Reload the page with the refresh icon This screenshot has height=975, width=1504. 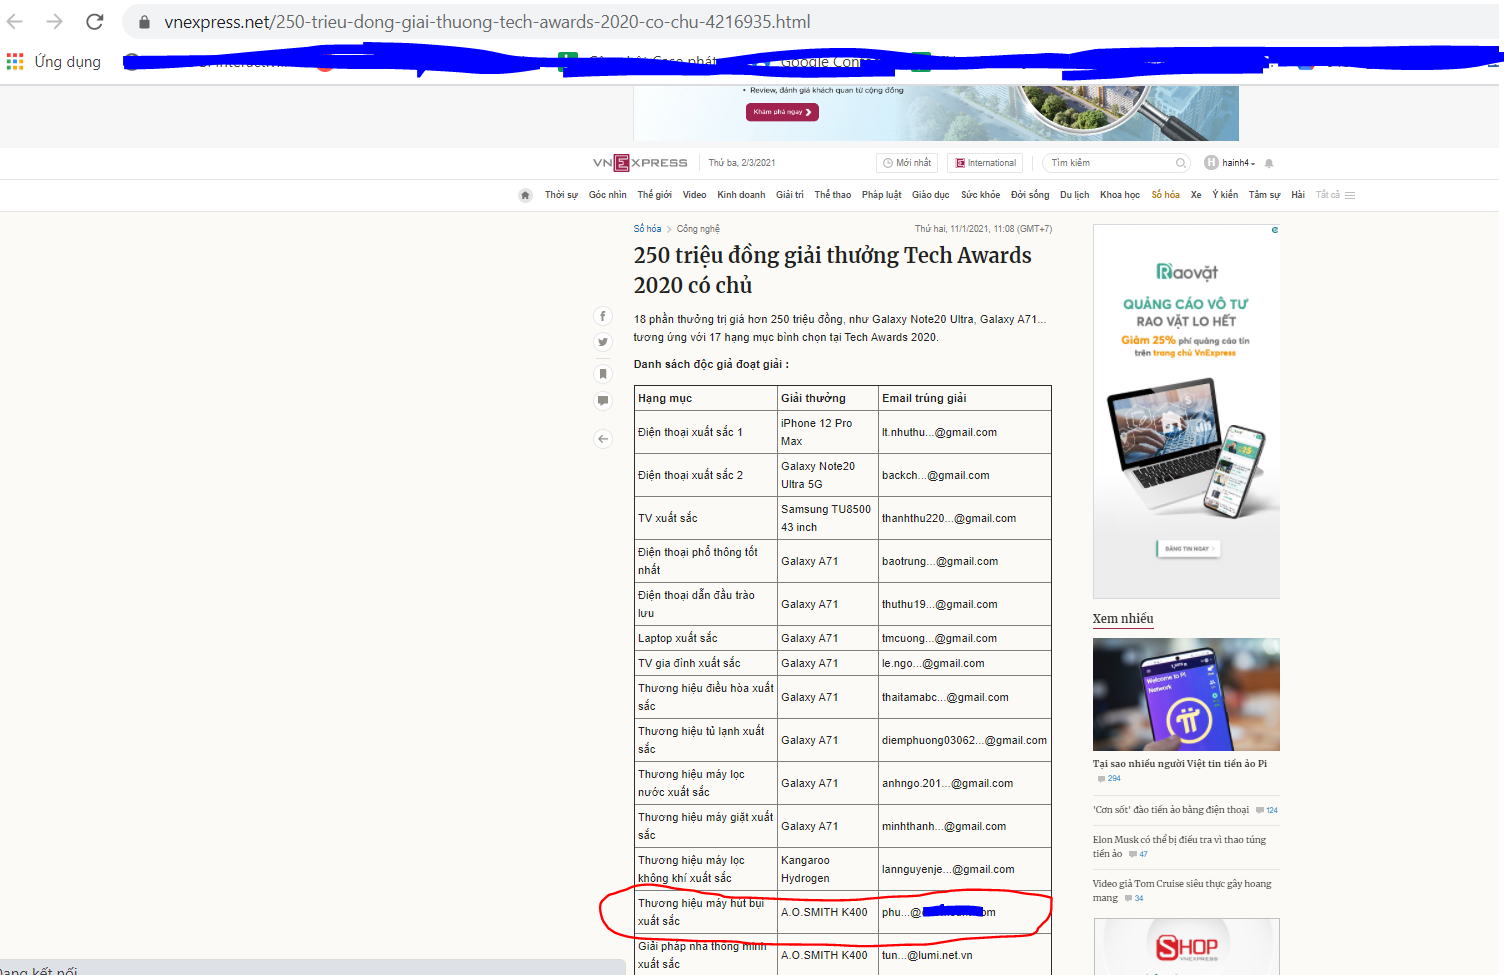pos(95,21)
